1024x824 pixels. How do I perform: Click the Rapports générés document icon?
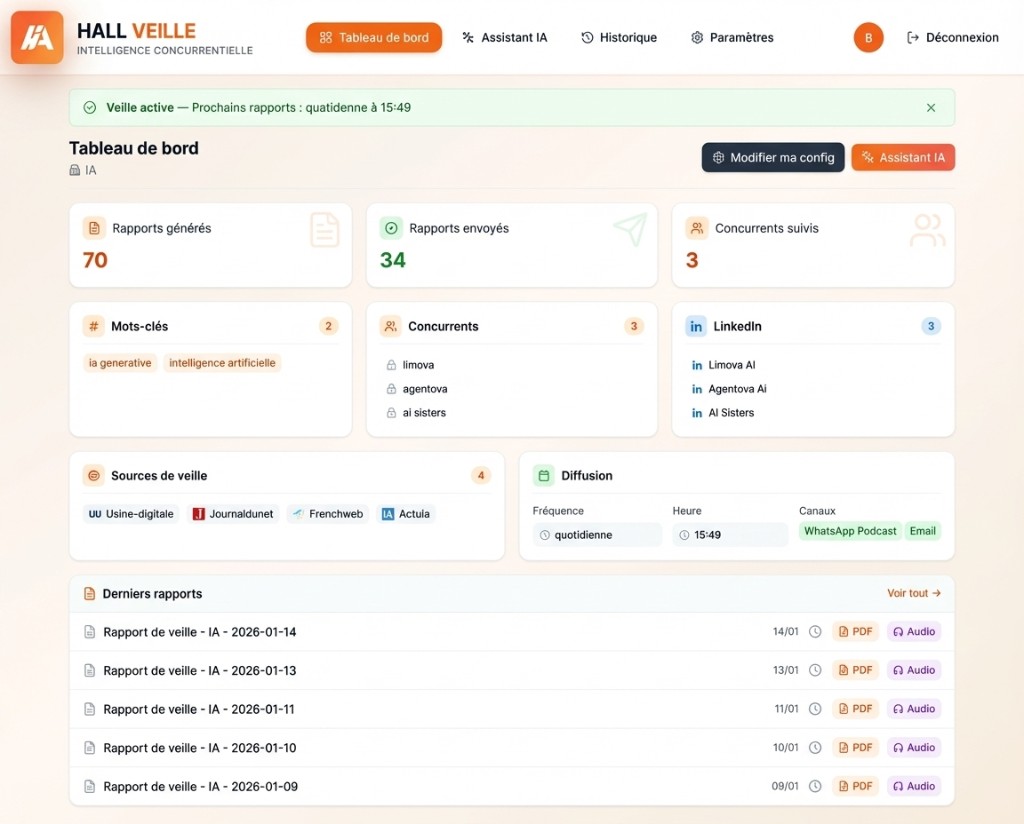pos(94,228)
